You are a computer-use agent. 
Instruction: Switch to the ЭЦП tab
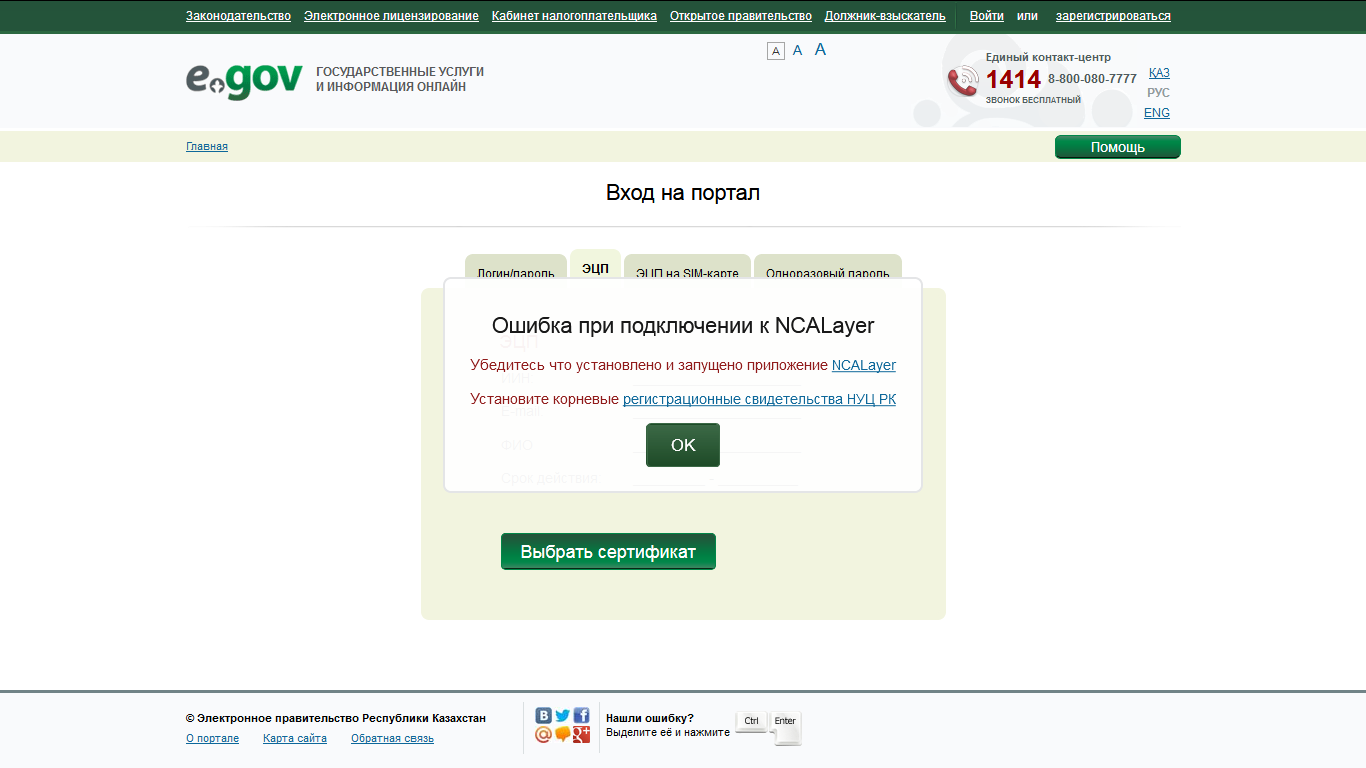click(x=595, y=265)
